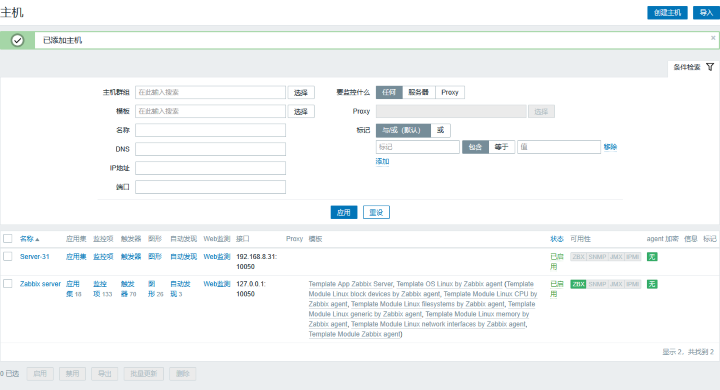Click into the DNS field
Viewport: 720px width, 390px height.
(210, 149)
